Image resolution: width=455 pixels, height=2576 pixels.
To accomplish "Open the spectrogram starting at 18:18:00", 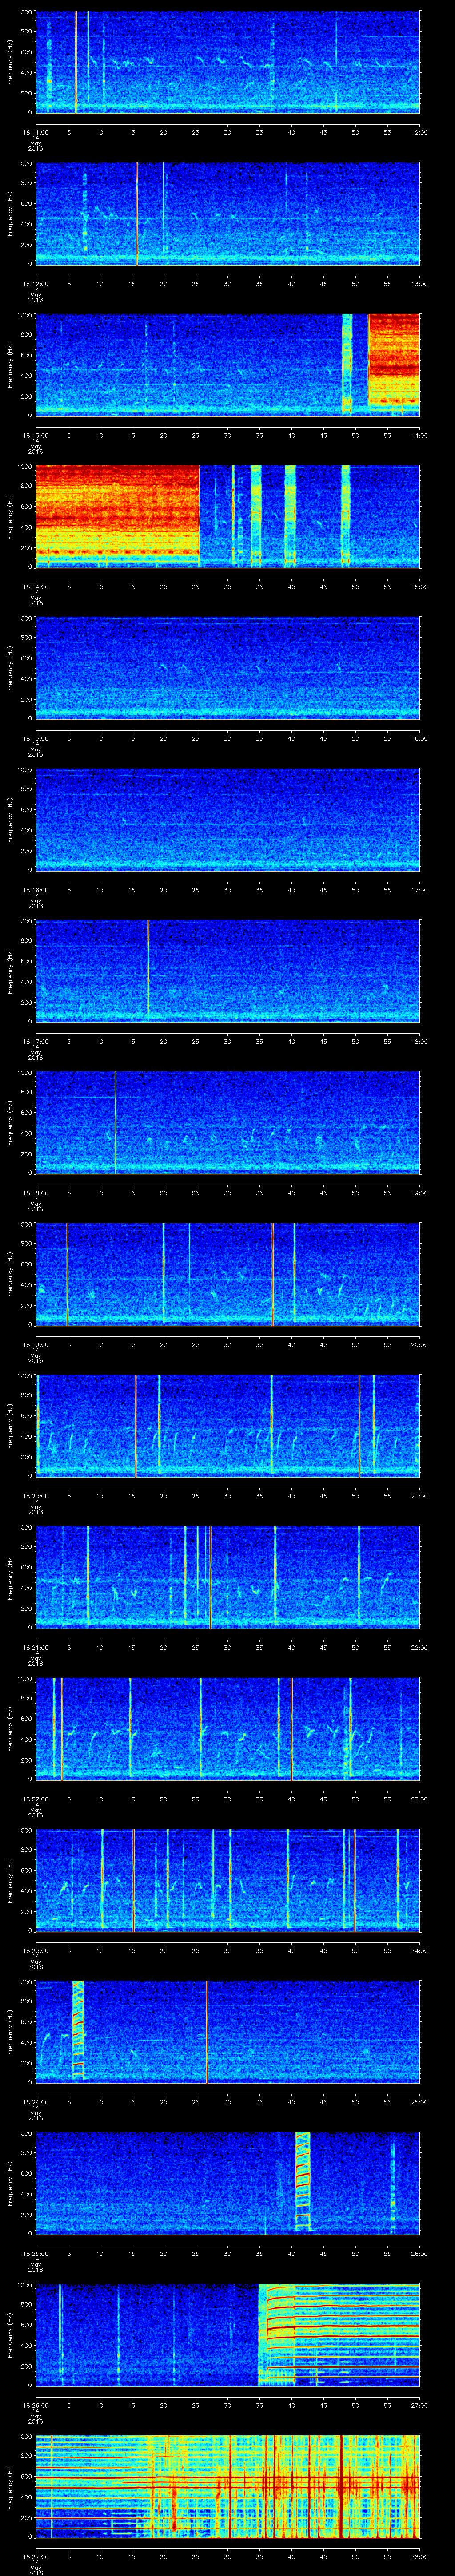I will 227,1122.
